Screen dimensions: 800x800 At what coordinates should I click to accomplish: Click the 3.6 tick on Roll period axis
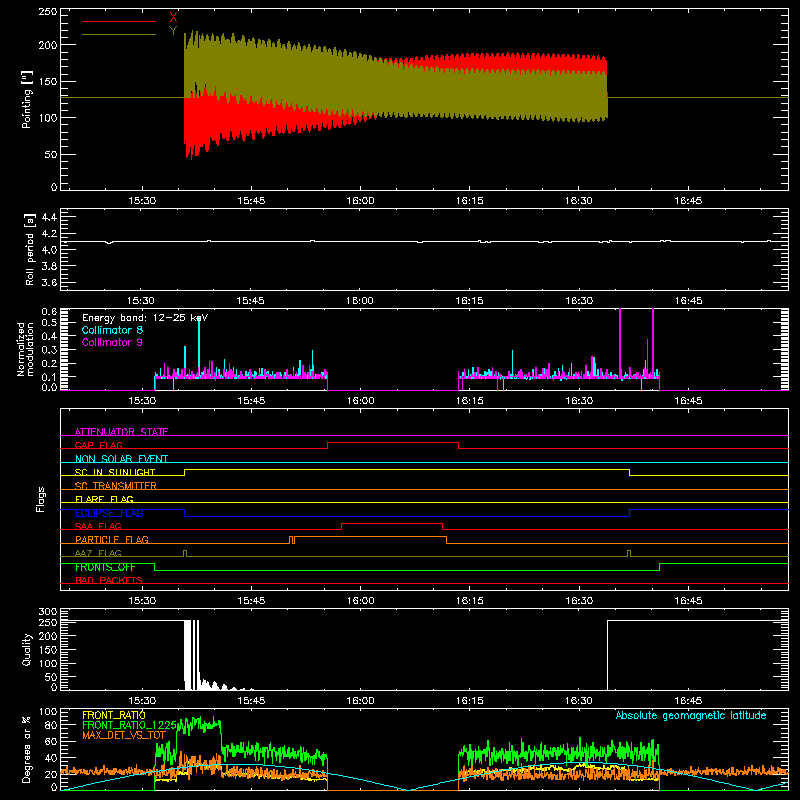pyautogui.click(x=49, y=282)
